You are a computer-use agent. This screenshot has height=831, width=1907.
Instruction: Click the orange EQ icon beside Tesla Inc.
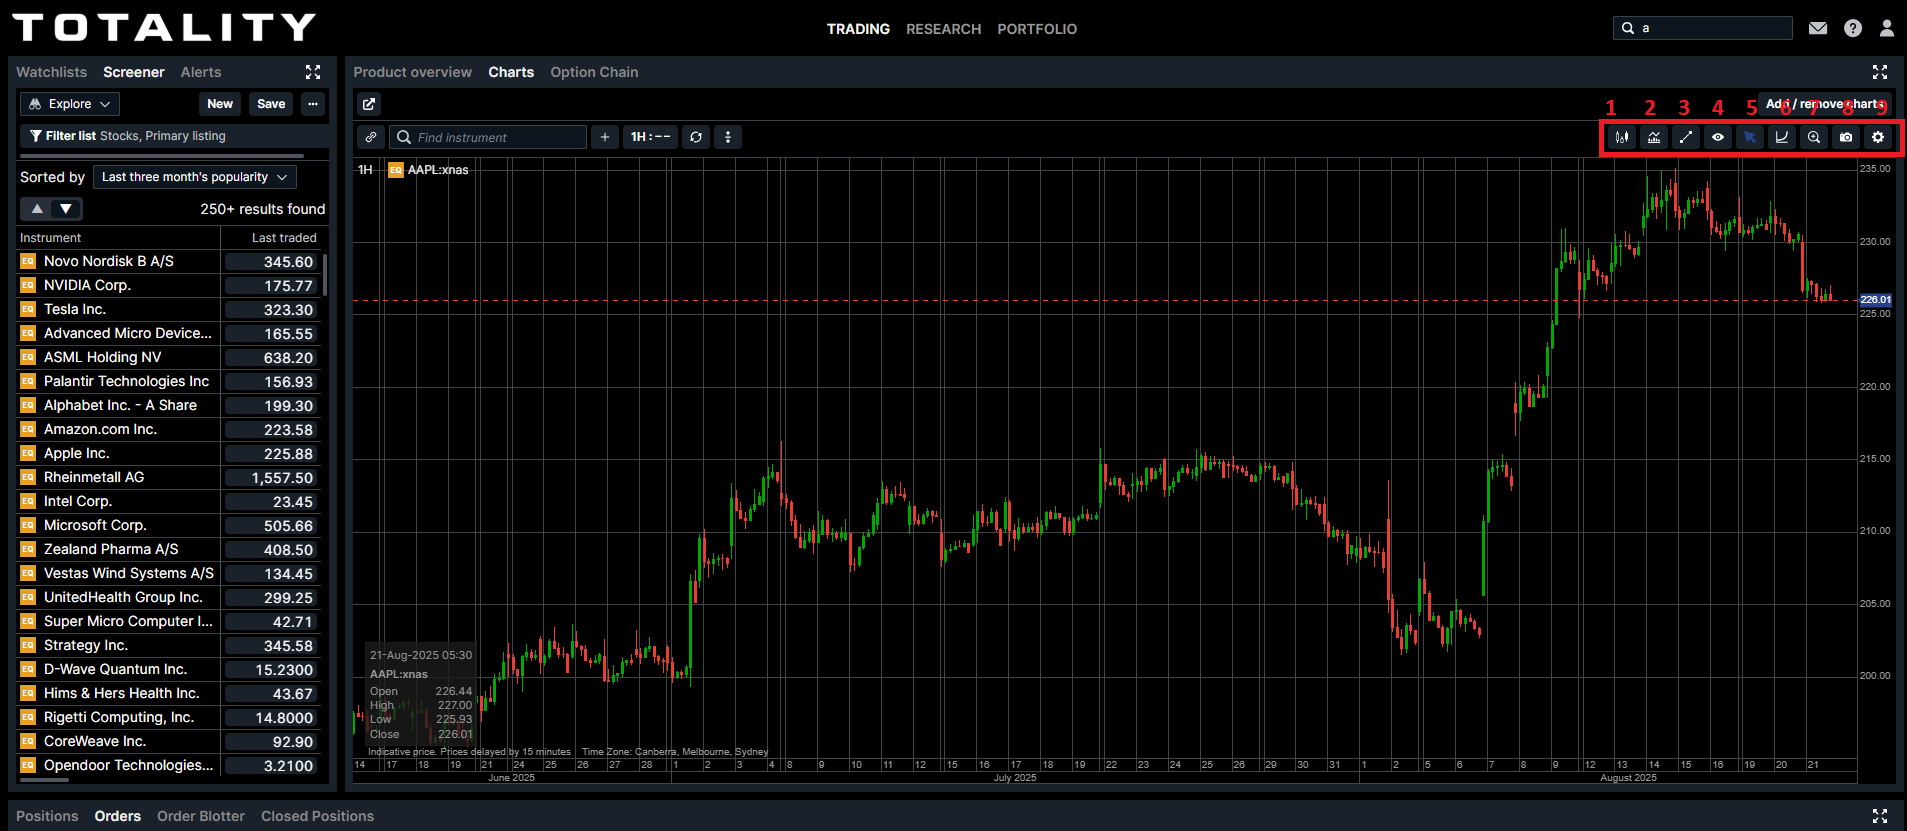[x=28, y=309]
